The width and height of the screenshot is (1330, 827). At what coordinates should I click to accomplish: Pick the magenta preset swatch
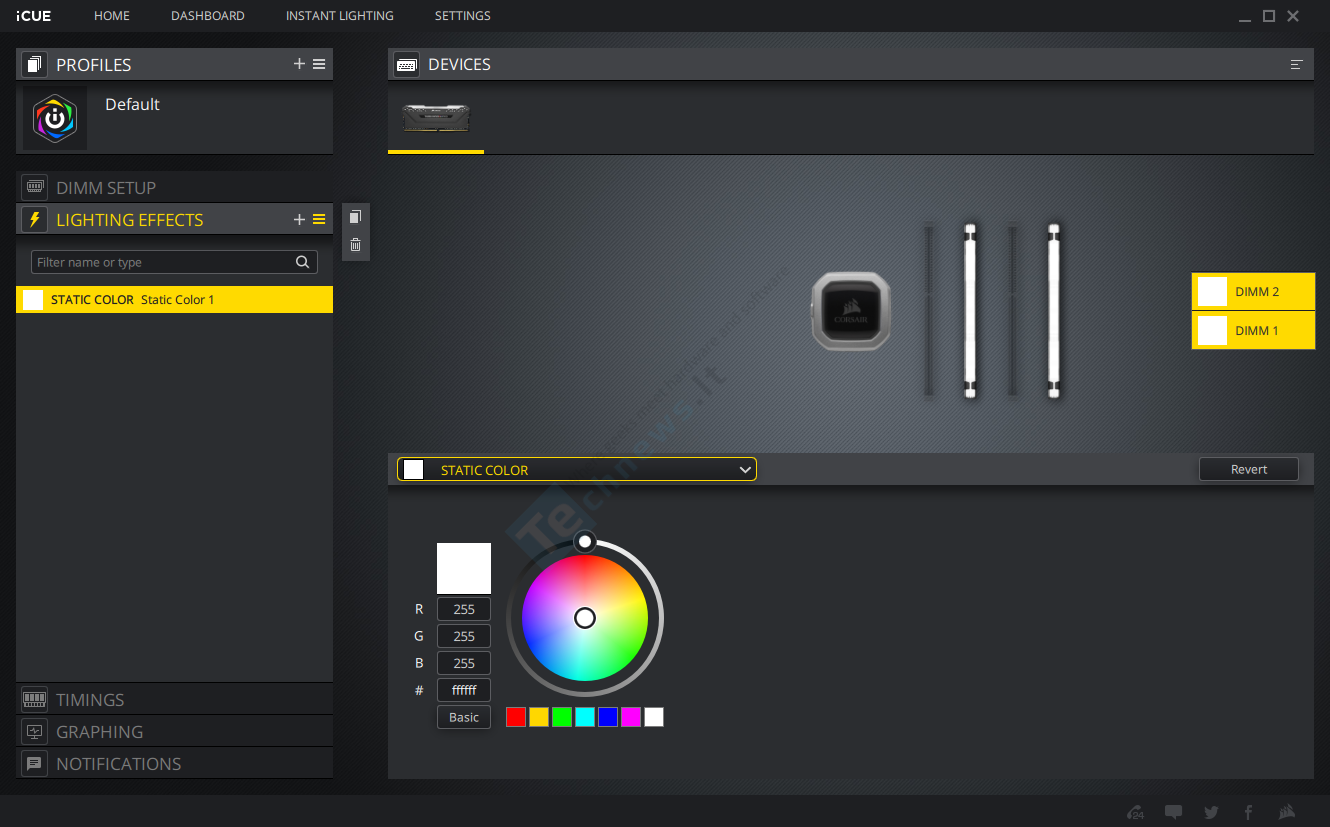click(631, 717)
